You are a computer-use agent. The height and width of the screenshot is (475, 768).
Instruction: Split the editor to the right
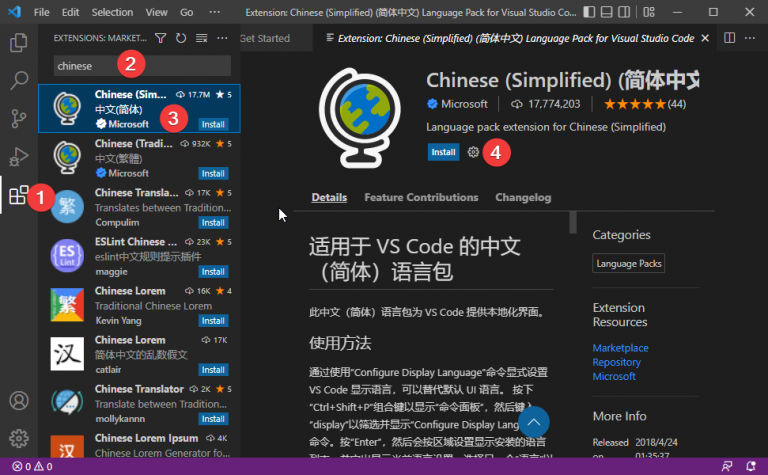coord(729,38)
